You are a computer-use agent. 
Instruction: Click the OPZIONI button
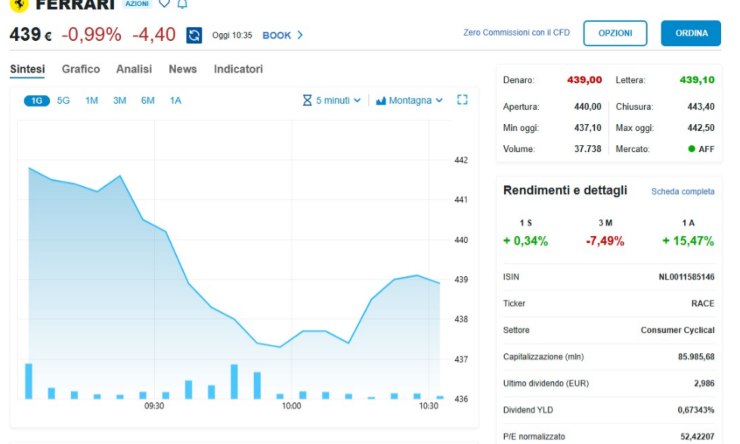[615, 33]
